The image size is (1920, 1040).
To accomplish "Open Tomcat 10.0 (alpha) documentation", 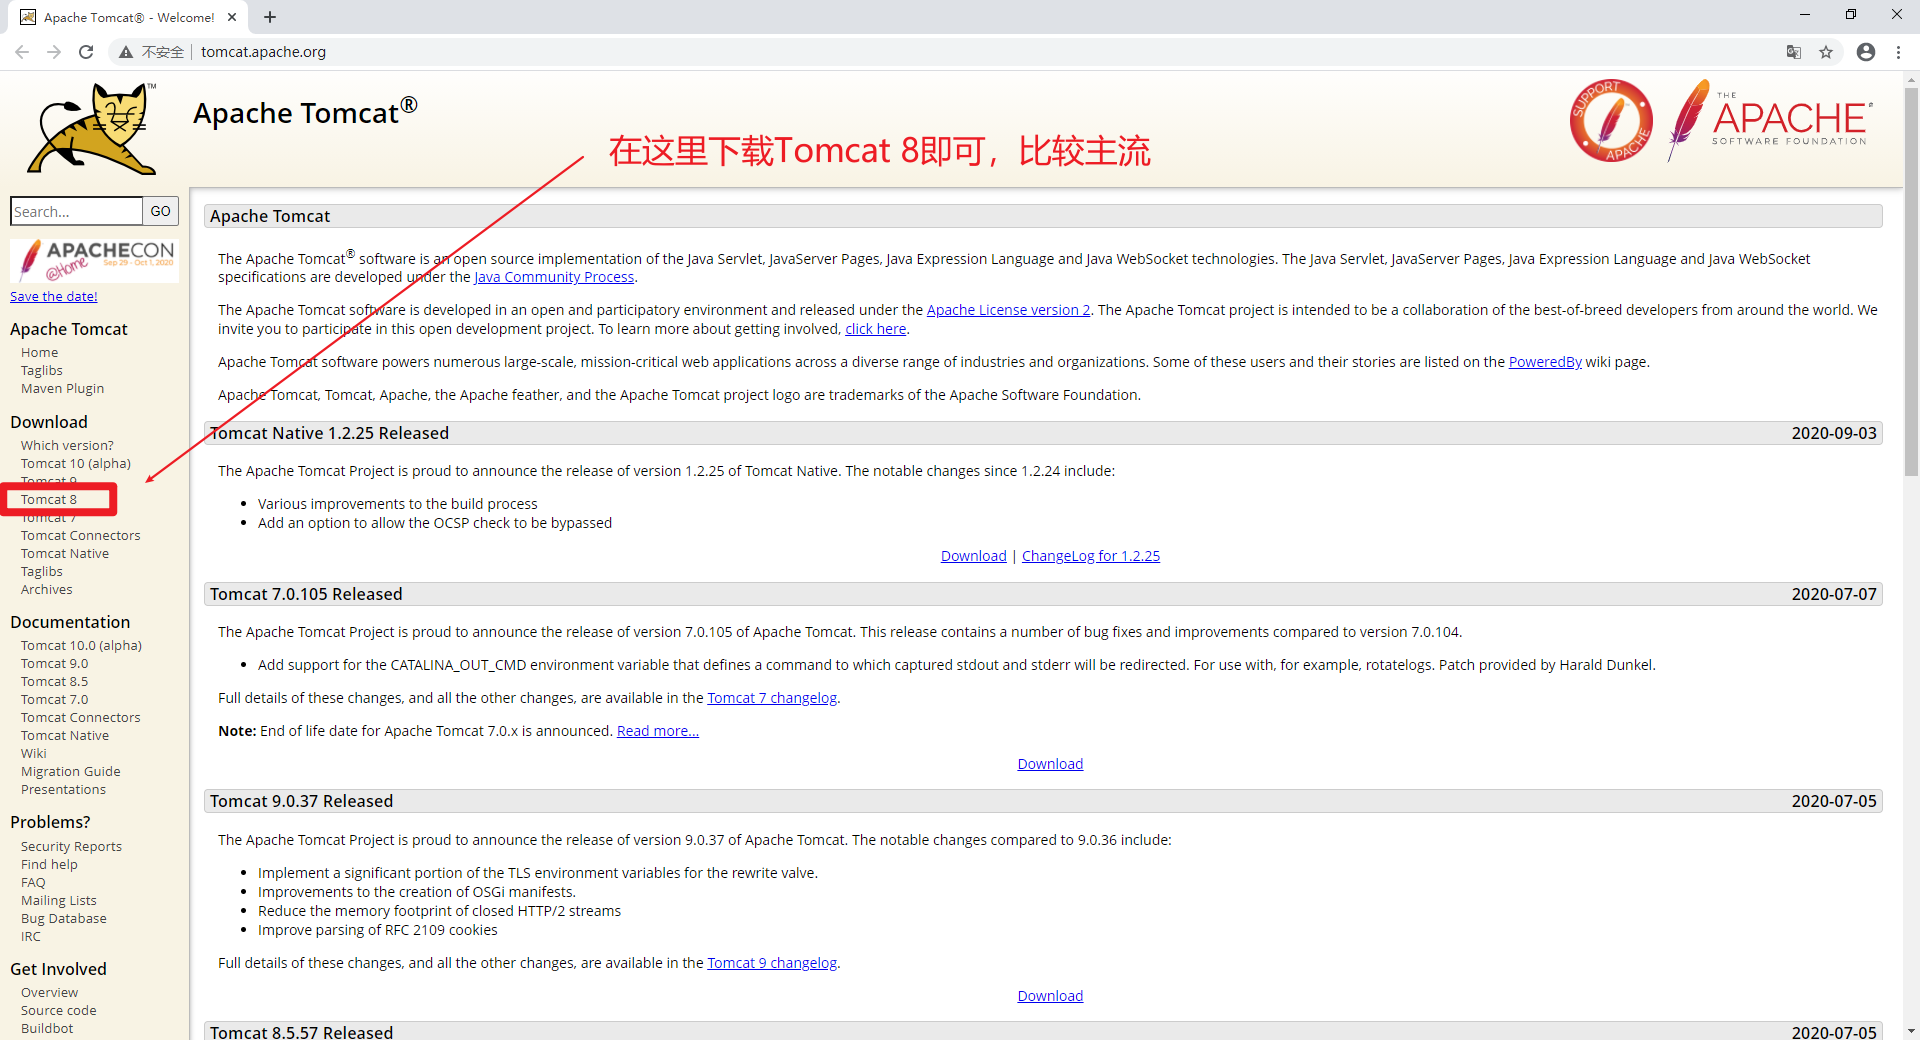I will coord(81,645).
